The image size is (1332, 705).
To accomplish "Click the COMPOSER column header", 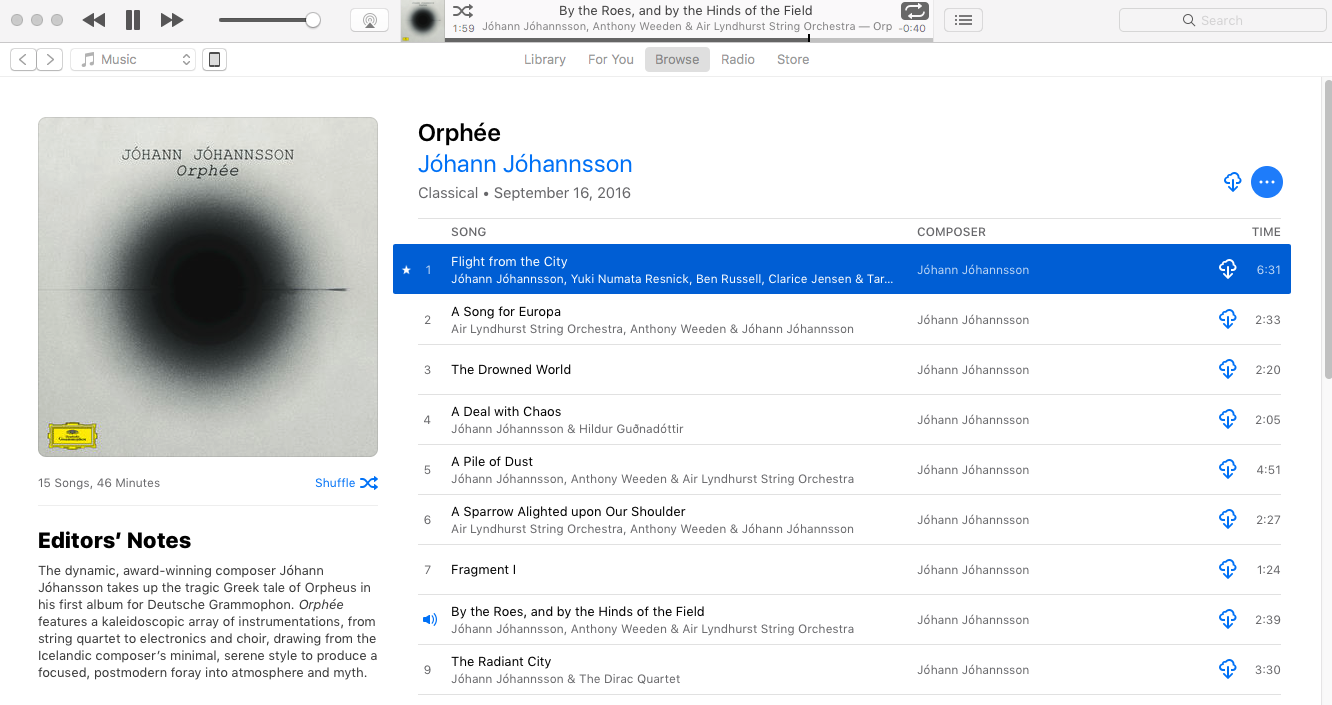I will point(951,232).
